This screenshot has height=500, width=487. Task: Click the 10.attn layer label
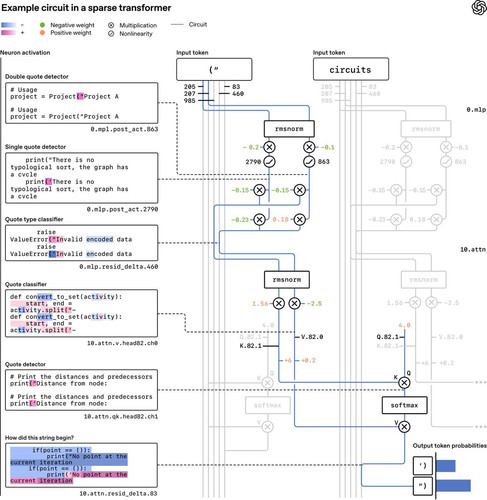click(473, 249)
